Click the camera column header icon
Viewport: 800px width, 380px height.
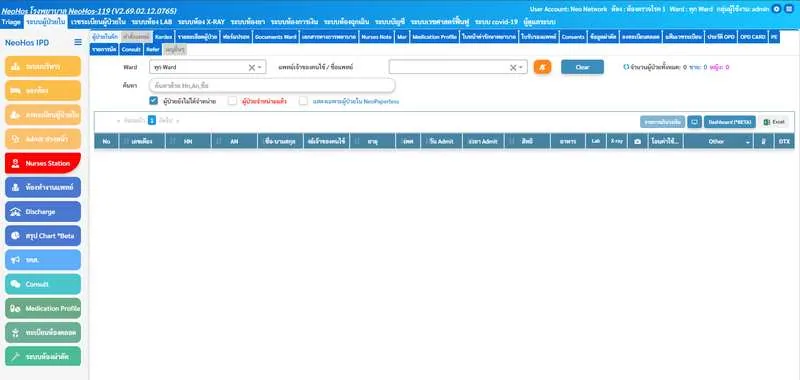tap(637, 141)
